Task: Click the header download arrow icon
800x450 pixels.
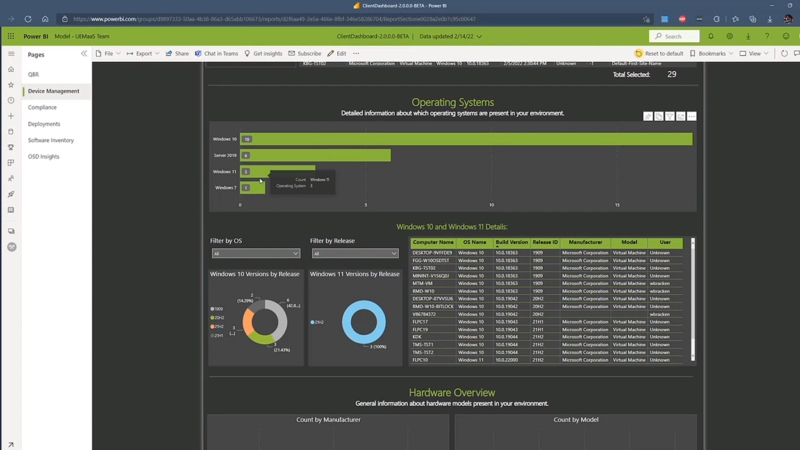Action: [748, 36]
